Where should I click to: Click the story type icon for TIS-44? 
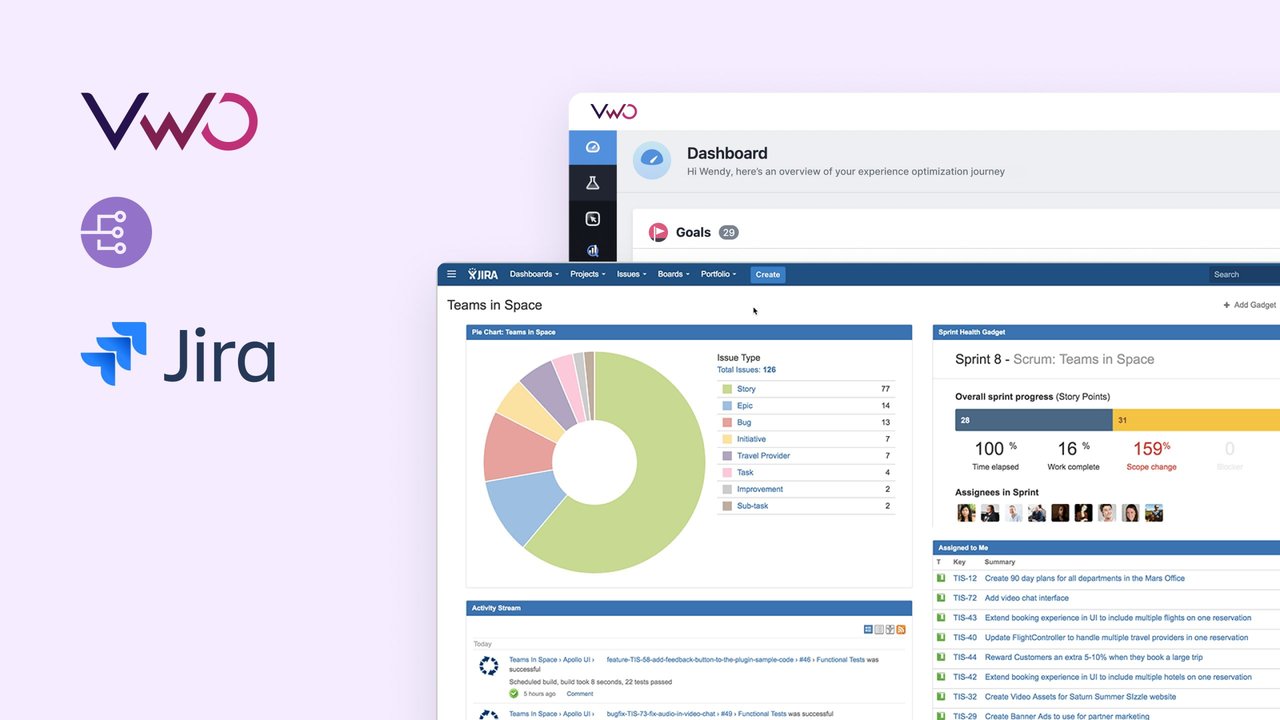pos(940,657)
